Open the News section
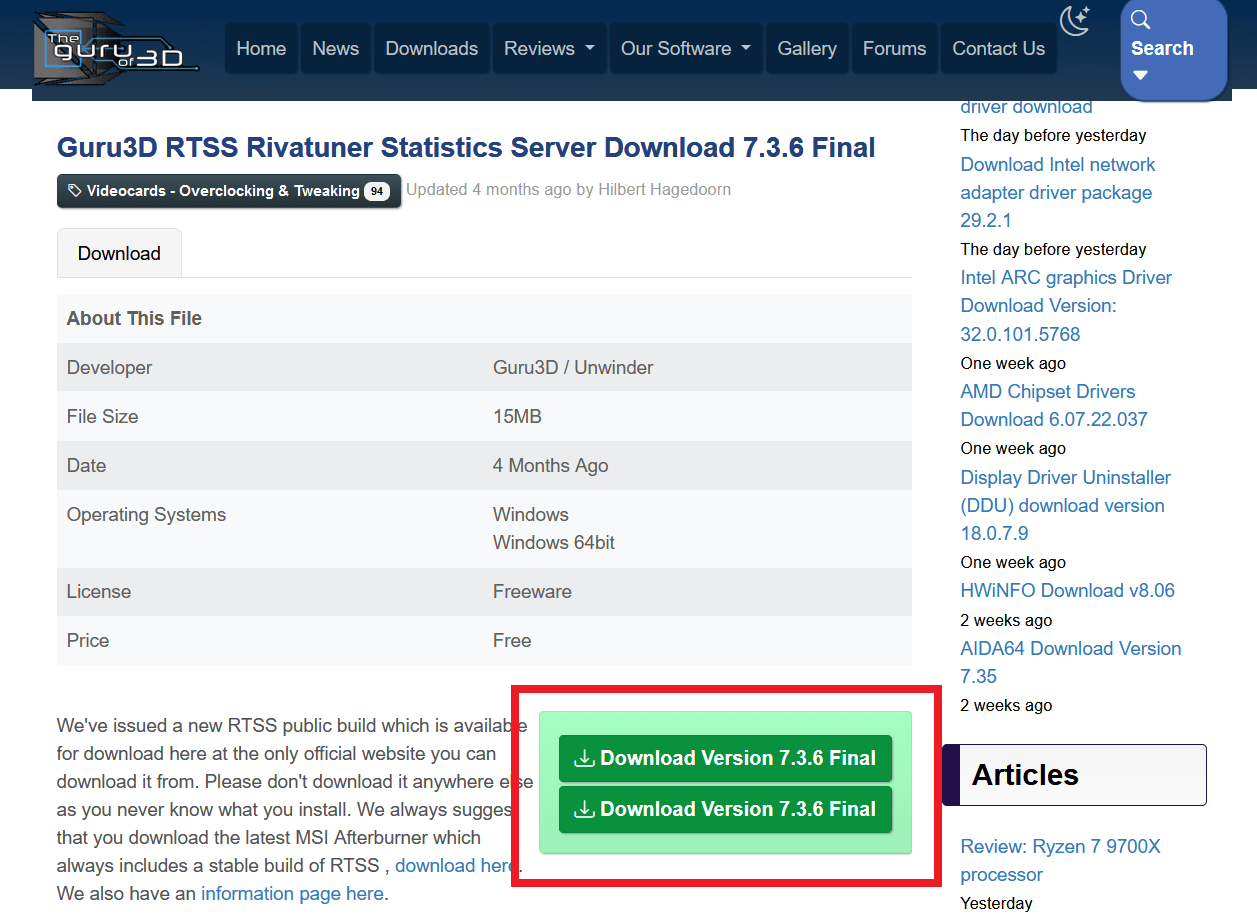The height and width of the screenshot is (916, 1257). coord(336,48)
